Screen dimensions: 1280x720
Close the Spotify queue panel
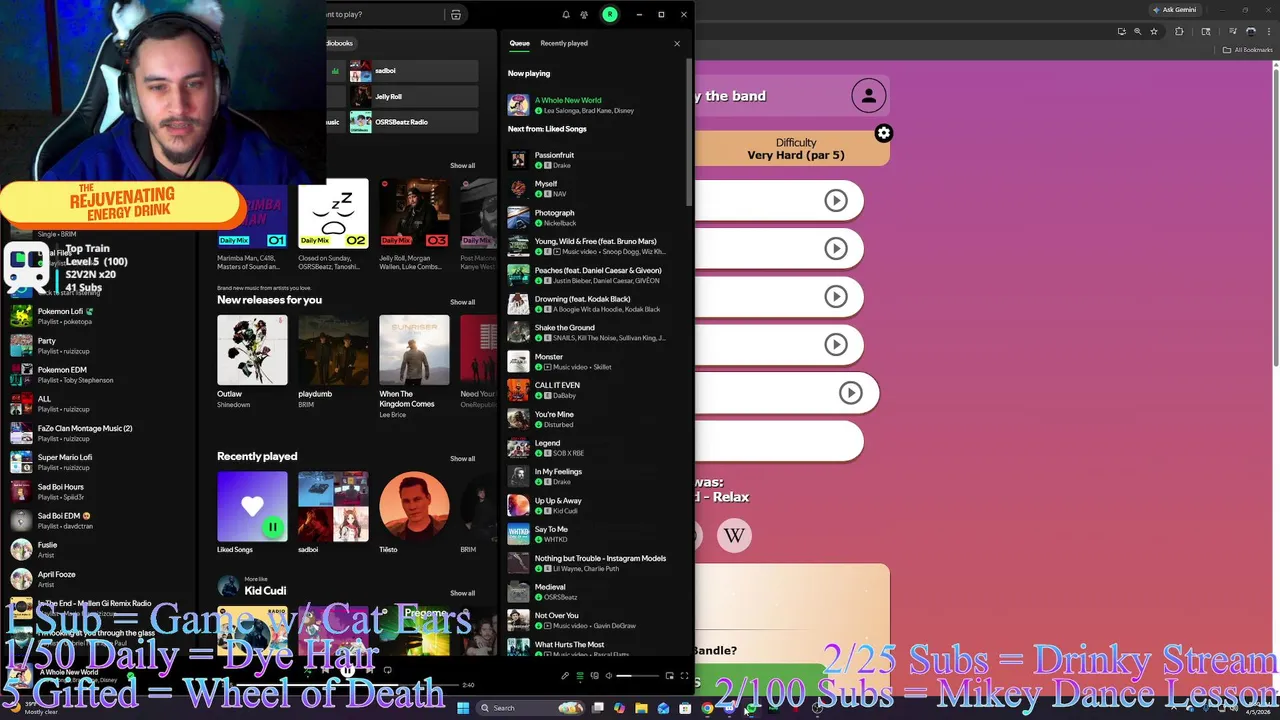click(677, 43)
